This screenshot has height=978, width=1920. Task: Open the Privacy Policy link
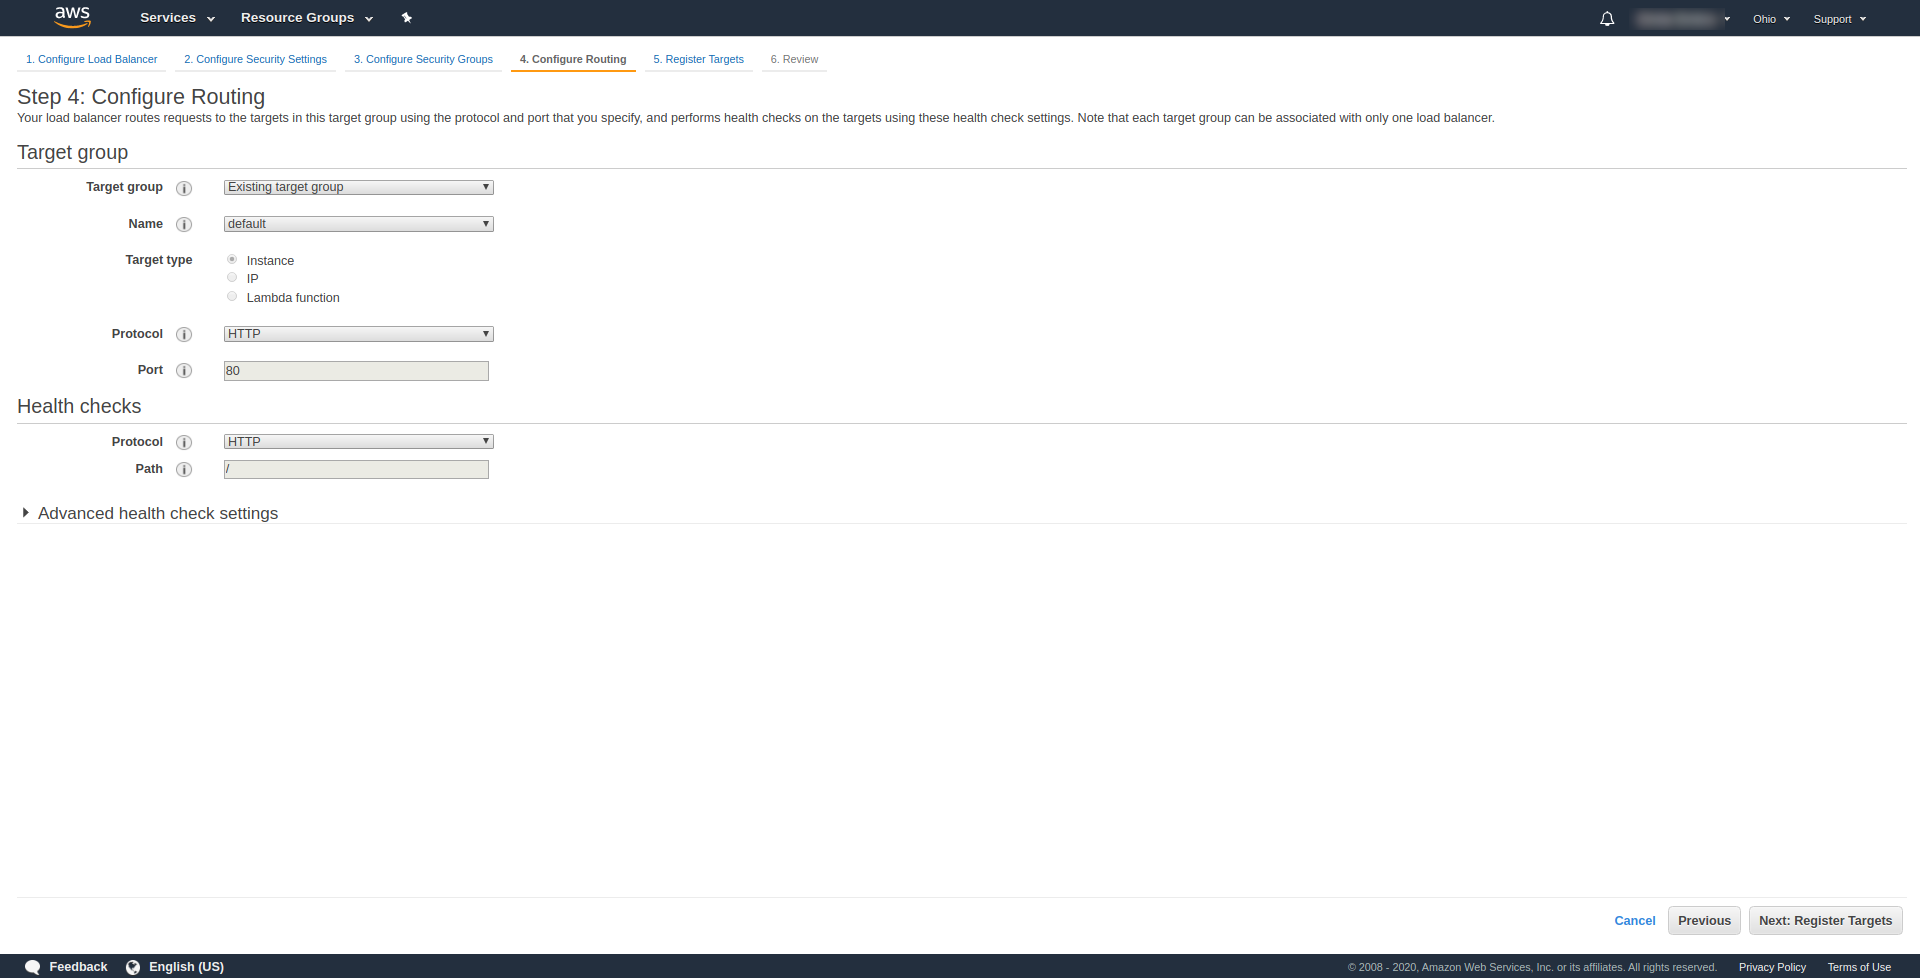click(1772, 967)
